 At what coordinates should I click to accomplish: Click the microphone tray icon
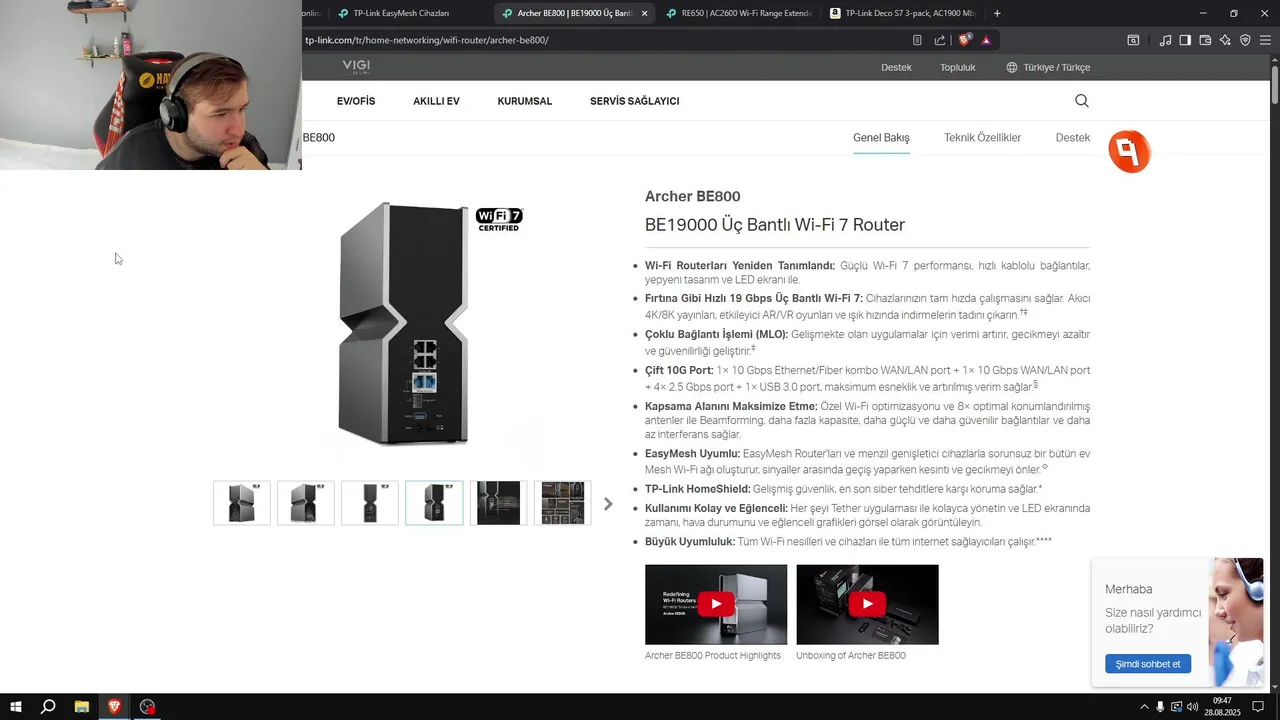(1160, 707)
